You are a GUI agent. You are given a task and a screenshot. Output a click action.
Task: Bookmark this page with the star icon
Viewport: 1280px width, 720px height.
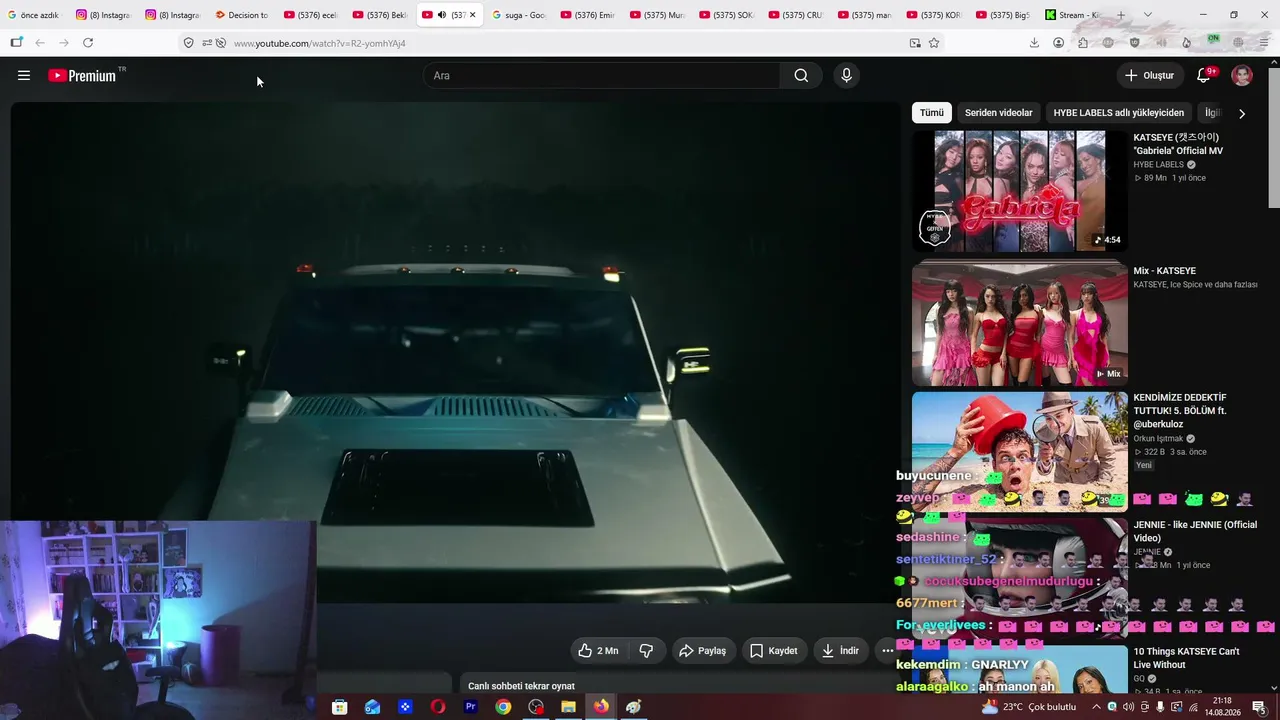coord(934,43)
